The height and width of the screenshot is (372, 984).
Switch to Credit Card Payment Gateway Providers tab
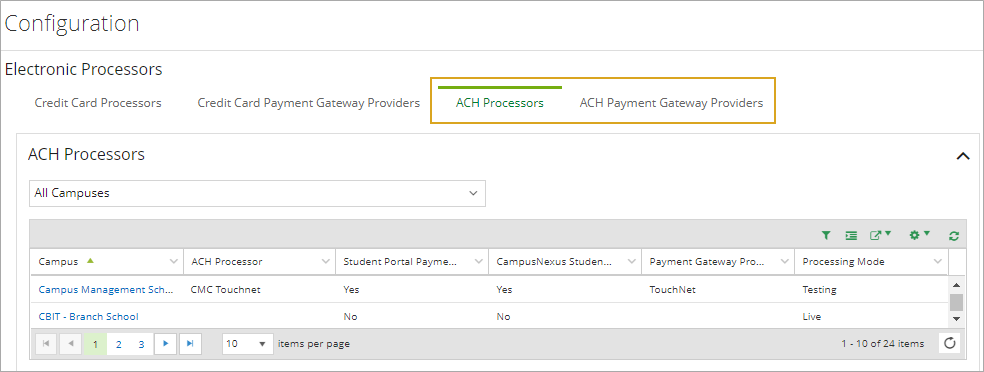pos(309,103)
